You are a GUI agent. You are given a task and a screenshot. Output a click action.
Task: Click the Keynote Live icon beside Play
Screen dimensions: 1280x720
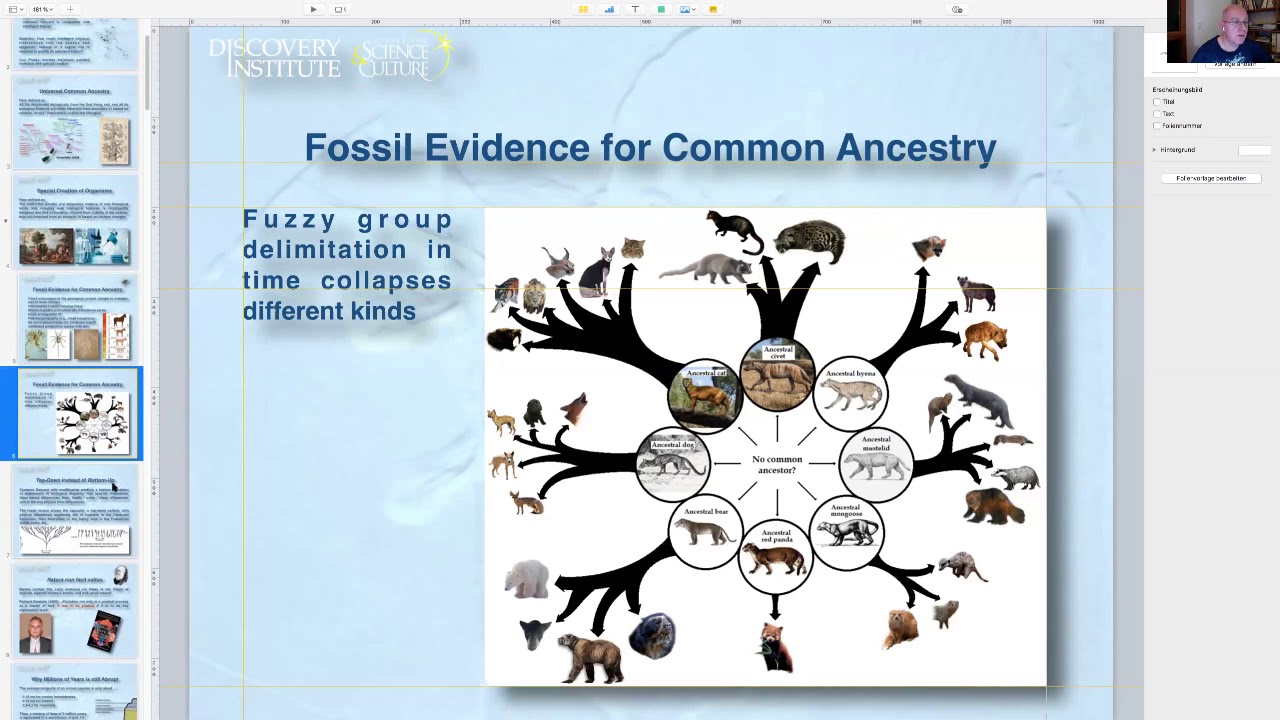pos(339,9)
